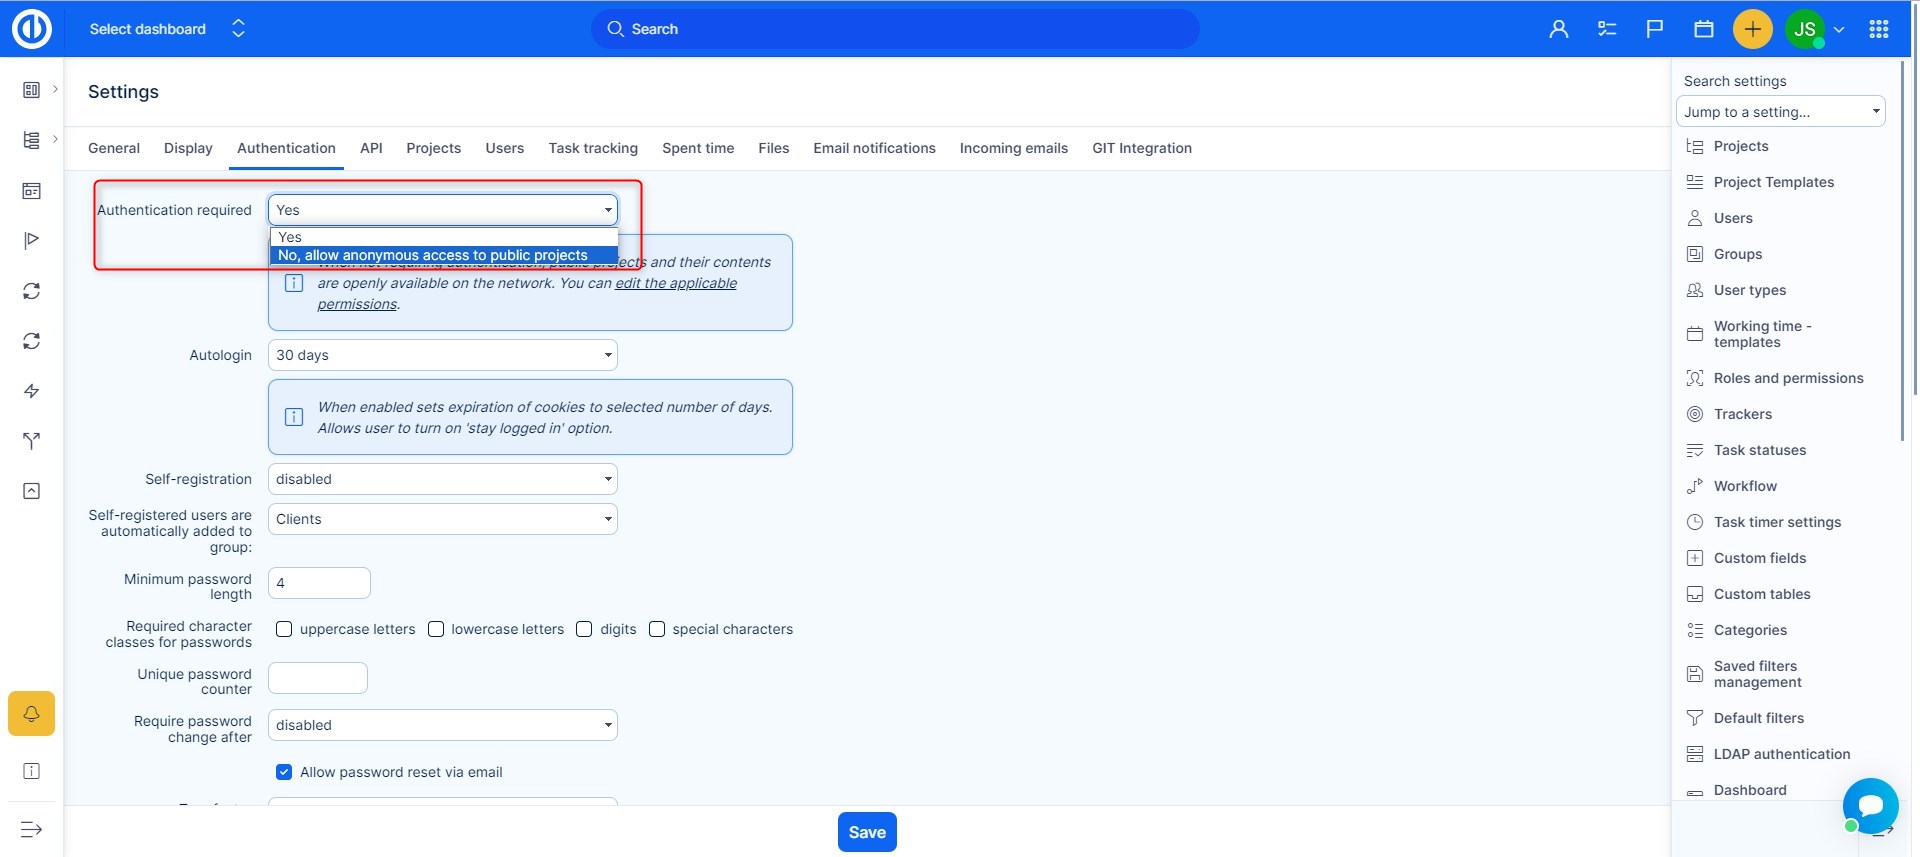Open the live chat bubble icon
This screenshot has height=857, width=1920.
click(1870, 805)
